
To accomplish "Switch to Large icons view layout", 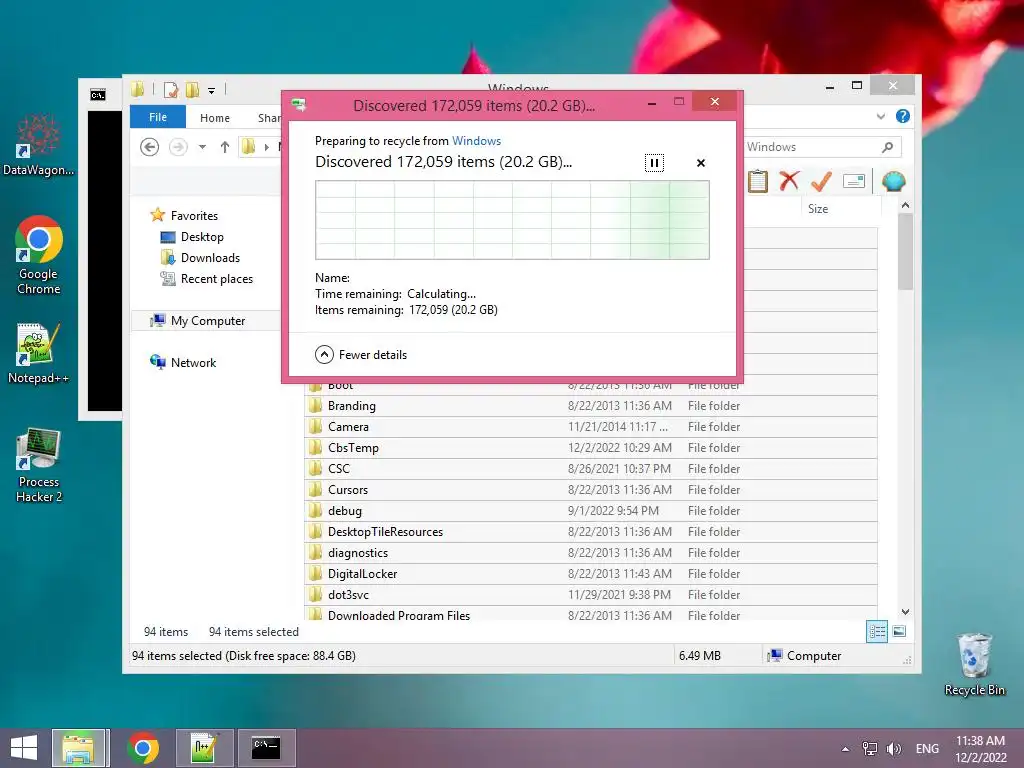I will pos(899,631).
